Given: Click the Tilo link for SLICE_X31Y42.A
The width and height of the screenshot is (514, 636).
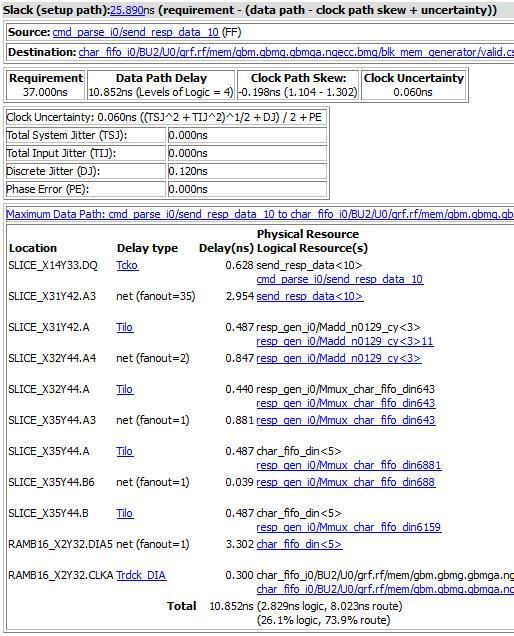Looking at the screenshot, I should pyautogui.click(x=125, y=327).
